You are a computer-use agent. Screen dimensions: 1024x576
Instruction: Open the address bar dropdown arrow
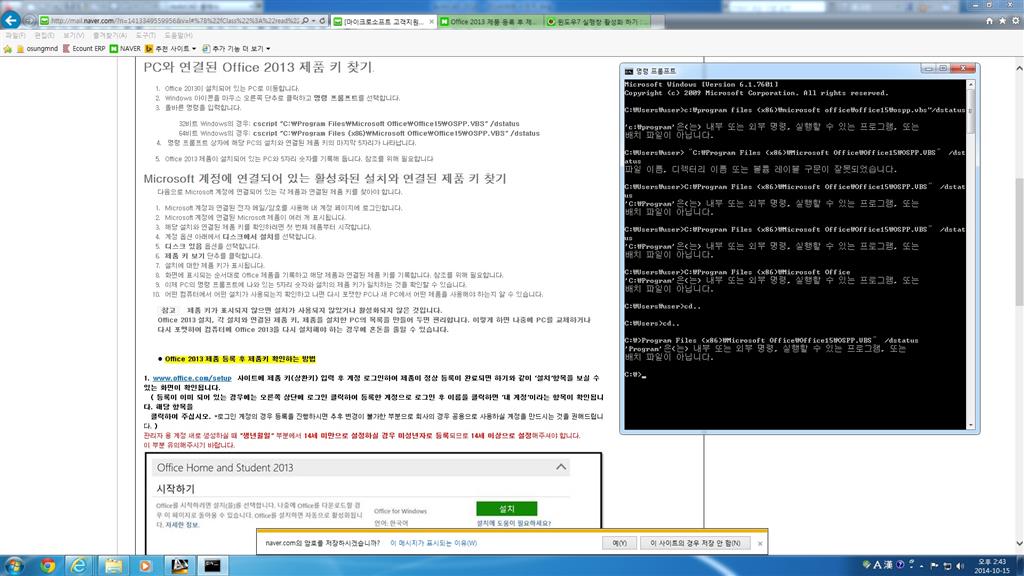313,21
